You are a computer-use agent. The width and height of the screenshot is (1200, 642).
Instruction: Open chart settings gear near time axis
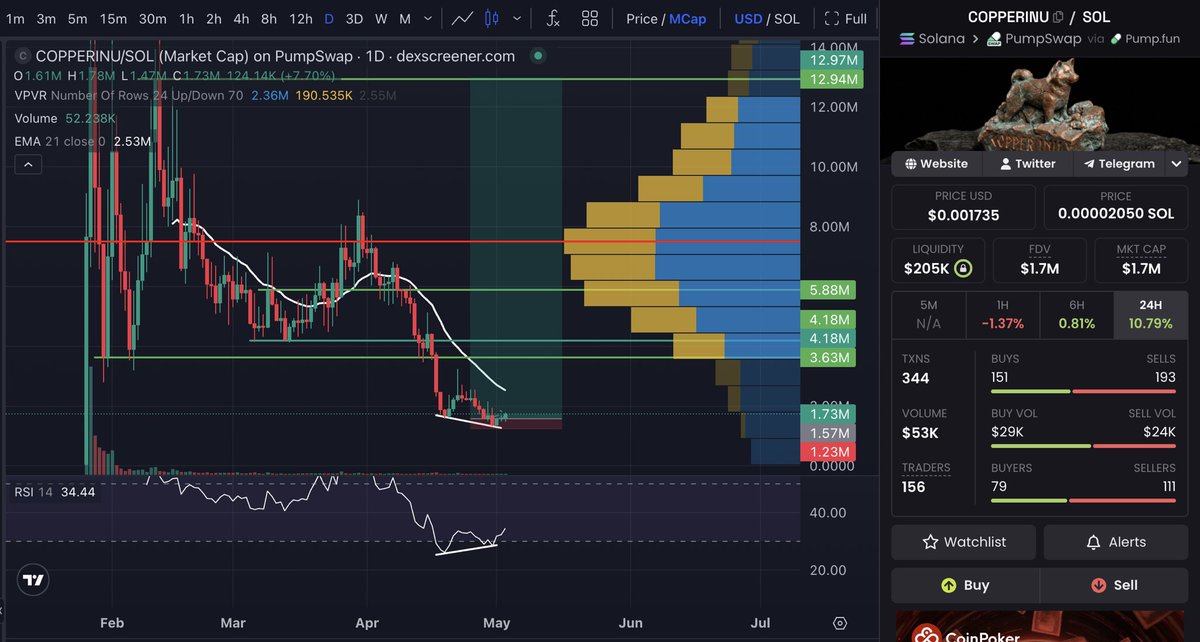840,623
